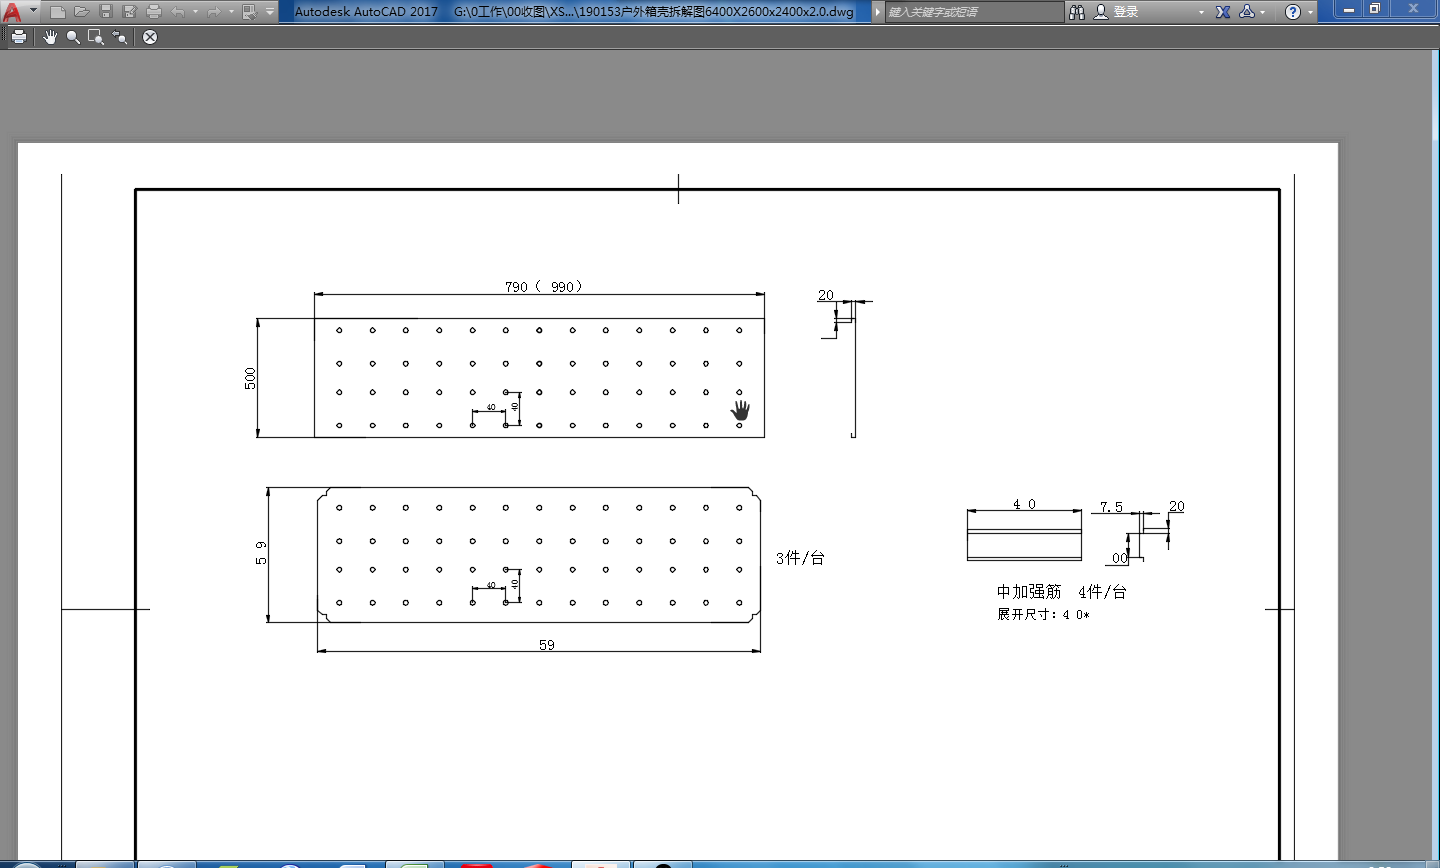Click the '展开尺寸: 4 0*' note
The width and height of the screenshot is (1440, 868).
[x=1043, y=614]
